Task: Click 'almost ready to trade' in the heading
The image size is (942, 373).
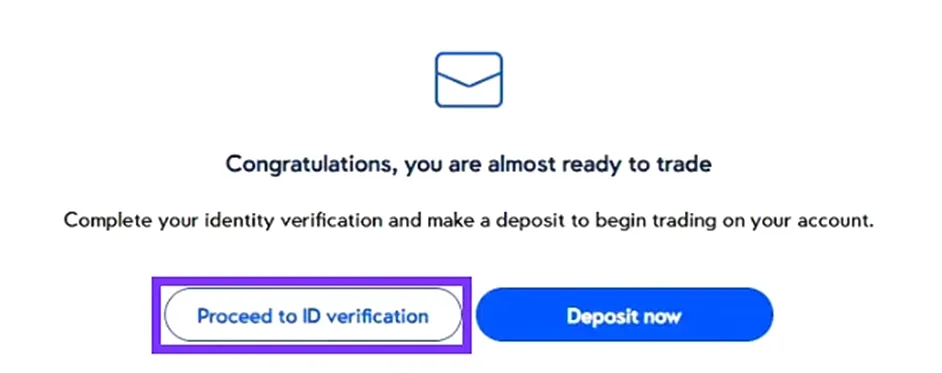Action: [x=600, y=163]
